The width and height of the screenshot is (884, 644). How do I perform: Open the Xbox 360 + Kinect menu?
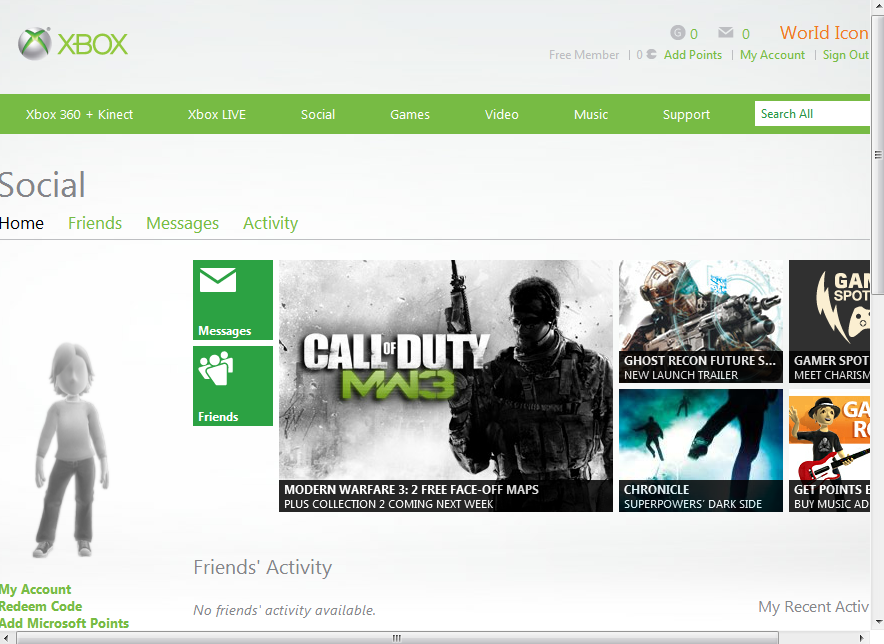click(79, 114)
